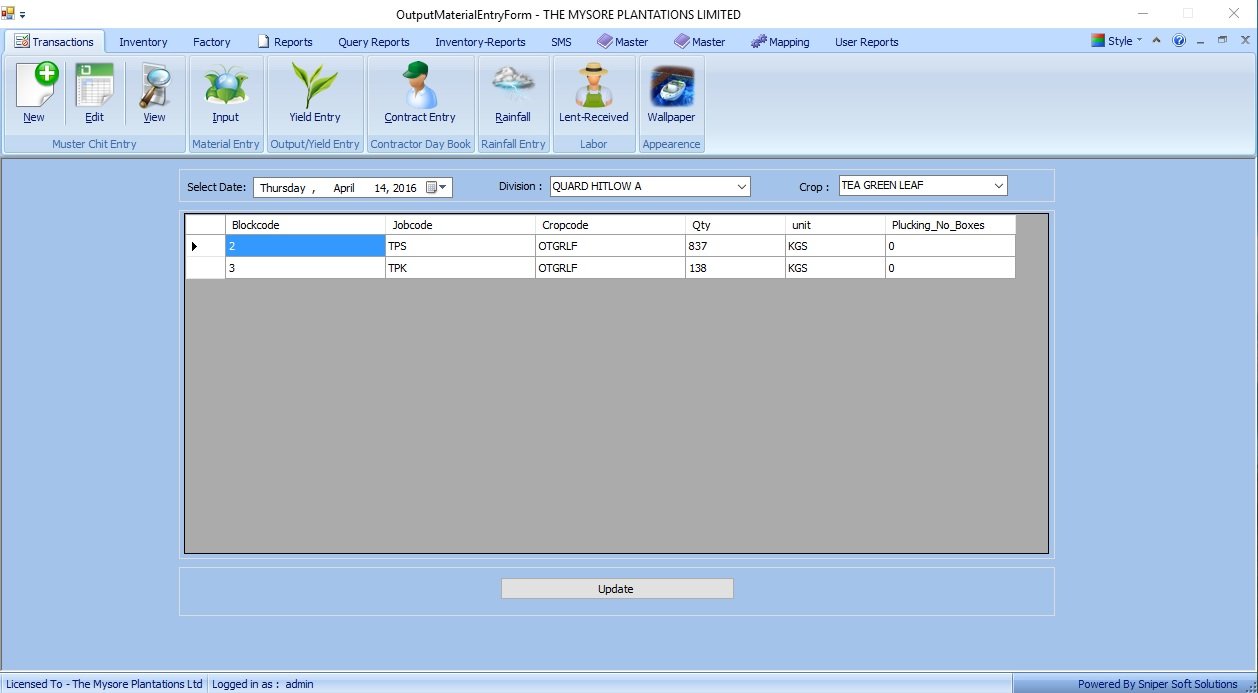Expand the Crop dropdown list

[998, 186]
